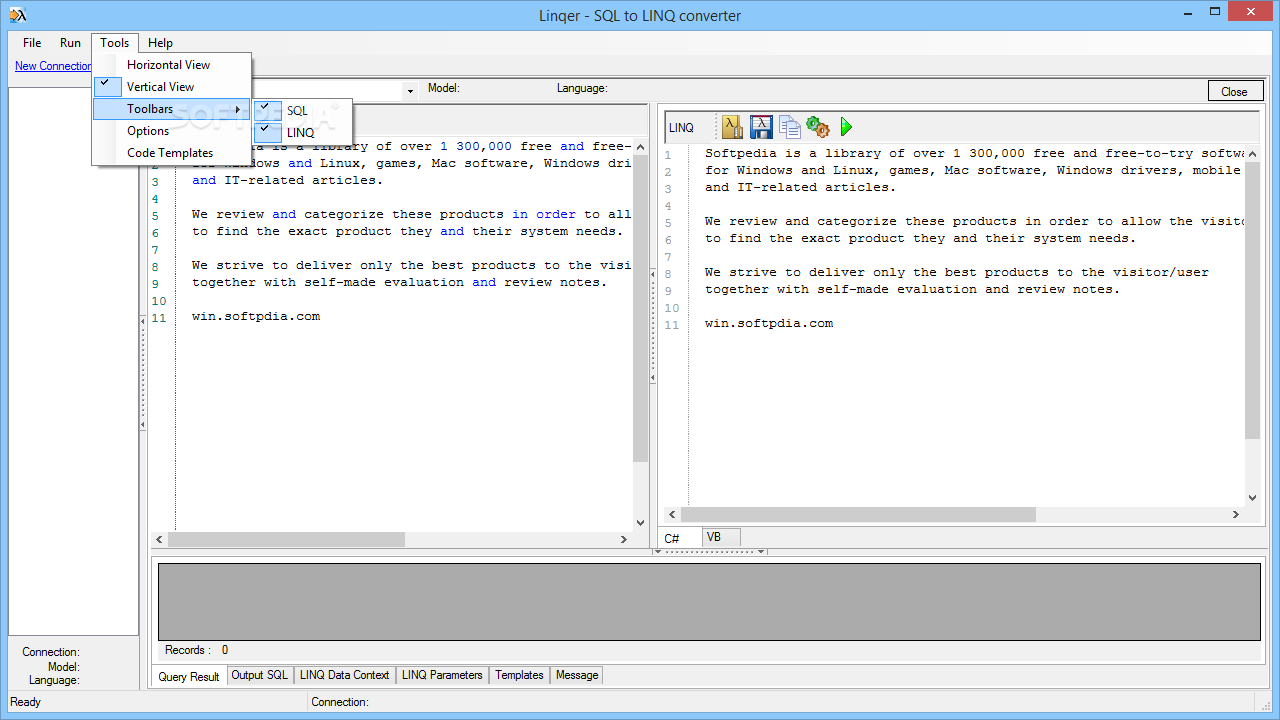Toggle the Vertical View checked menu item
The height and width of the screenshot is (720, 1280).
coord(172,87)
